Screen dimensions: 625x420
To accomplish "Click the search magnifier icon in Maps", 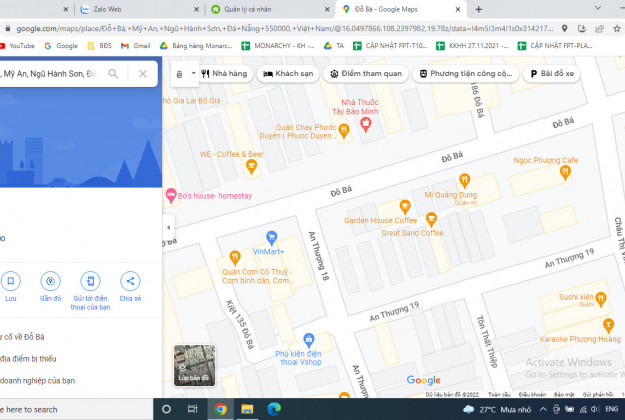I will (x=113, y=74).
